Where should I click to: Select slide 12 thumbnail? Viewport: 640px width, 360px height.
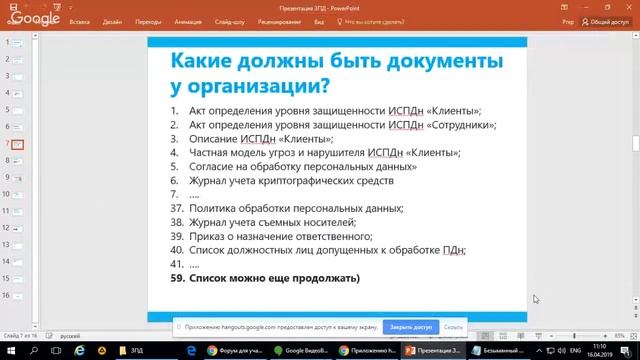(x=18, y=229)
